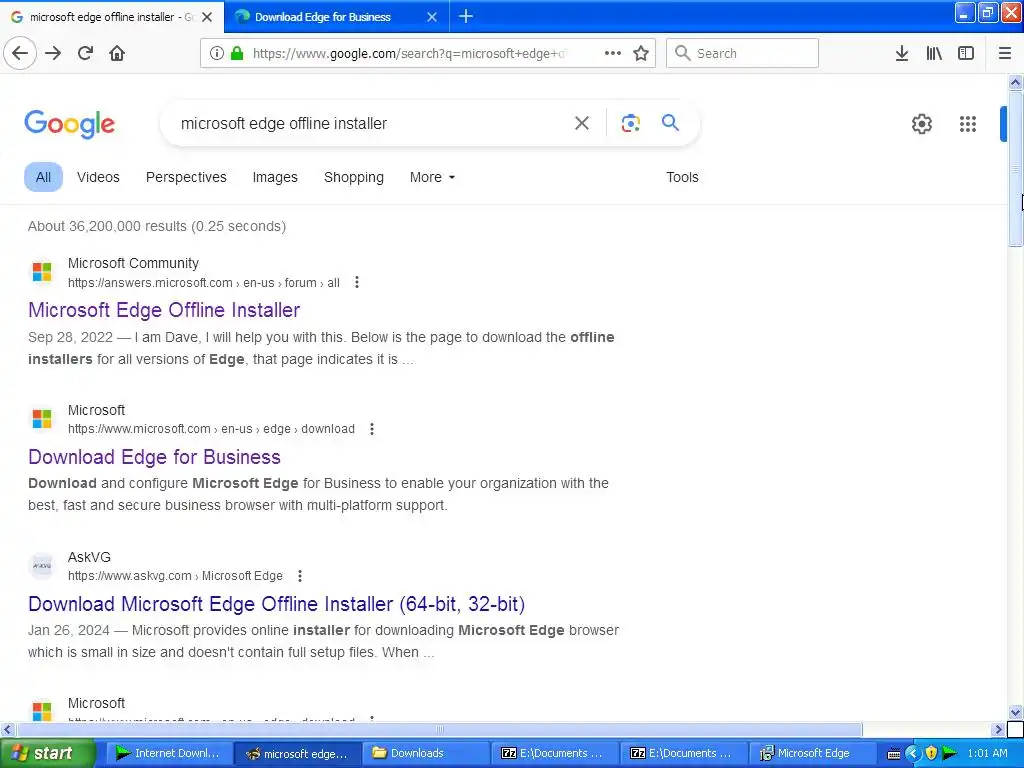The image size is (1024, 768).
Task: Open the Google apps grid
Action: [x=968, y=123]
